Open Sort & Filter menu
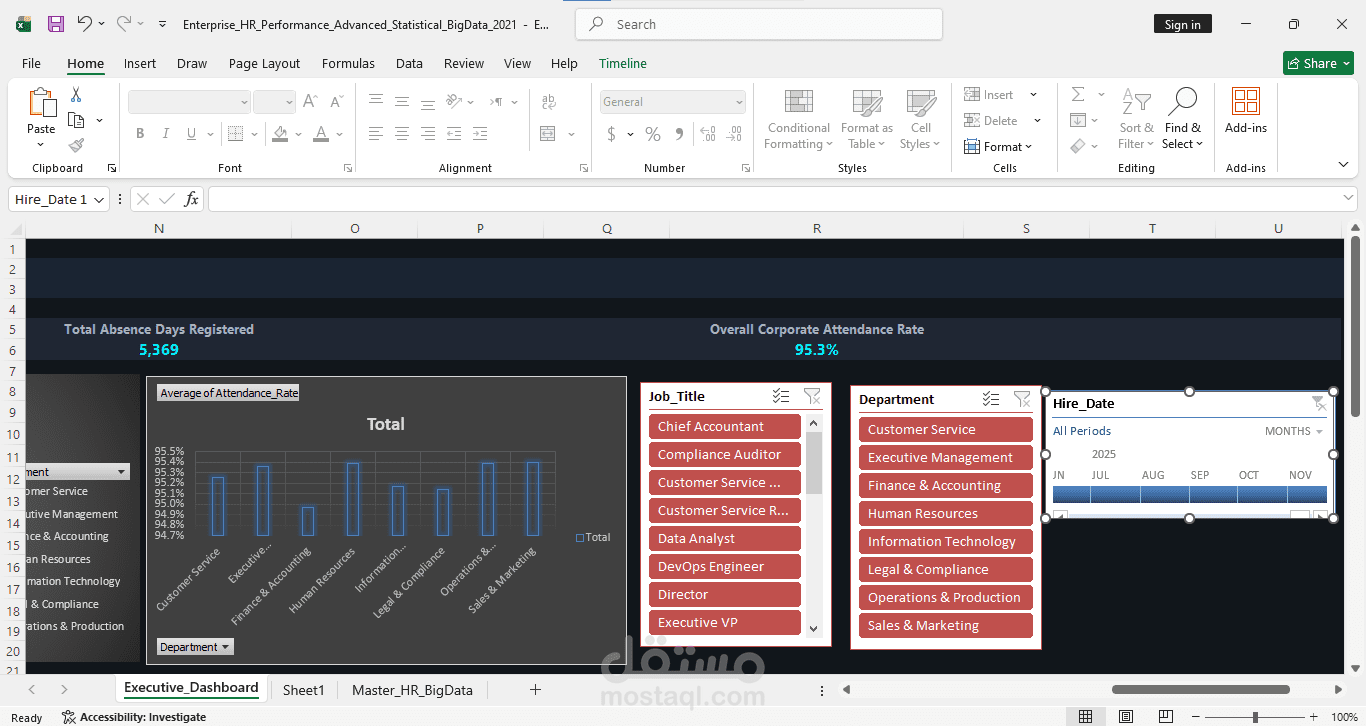The width and height of the screenshot is (1366, 726). click(1136, 119)
